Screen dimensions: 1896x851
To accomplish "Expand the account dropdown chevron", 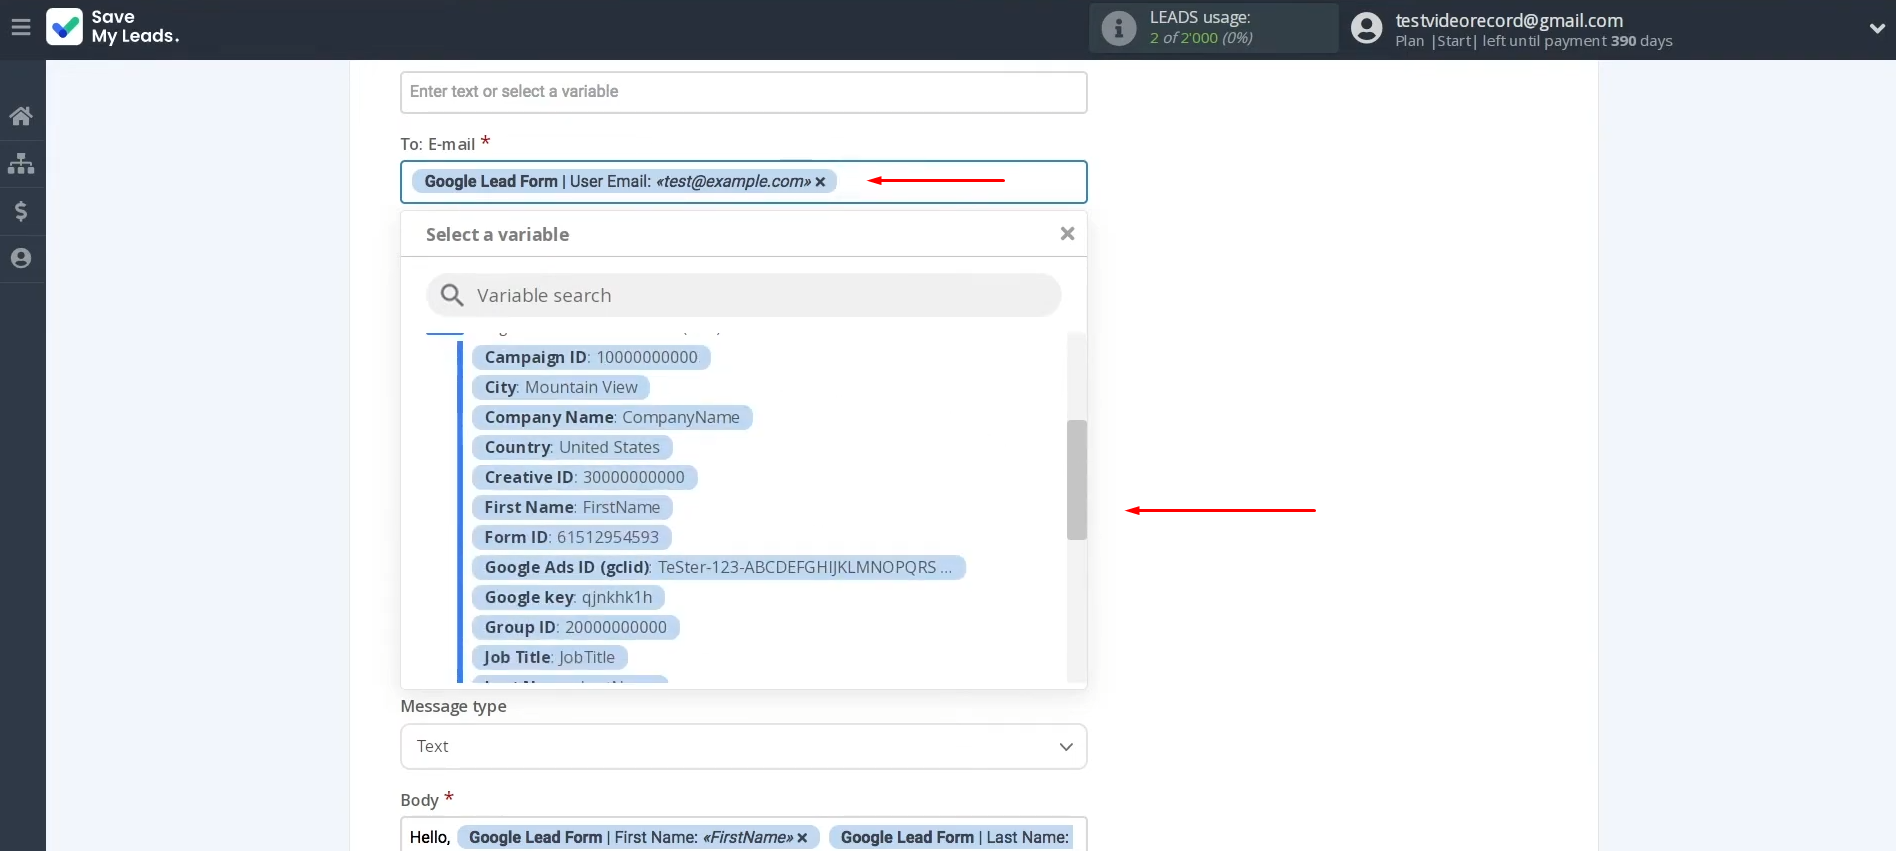I will 1877,29.
